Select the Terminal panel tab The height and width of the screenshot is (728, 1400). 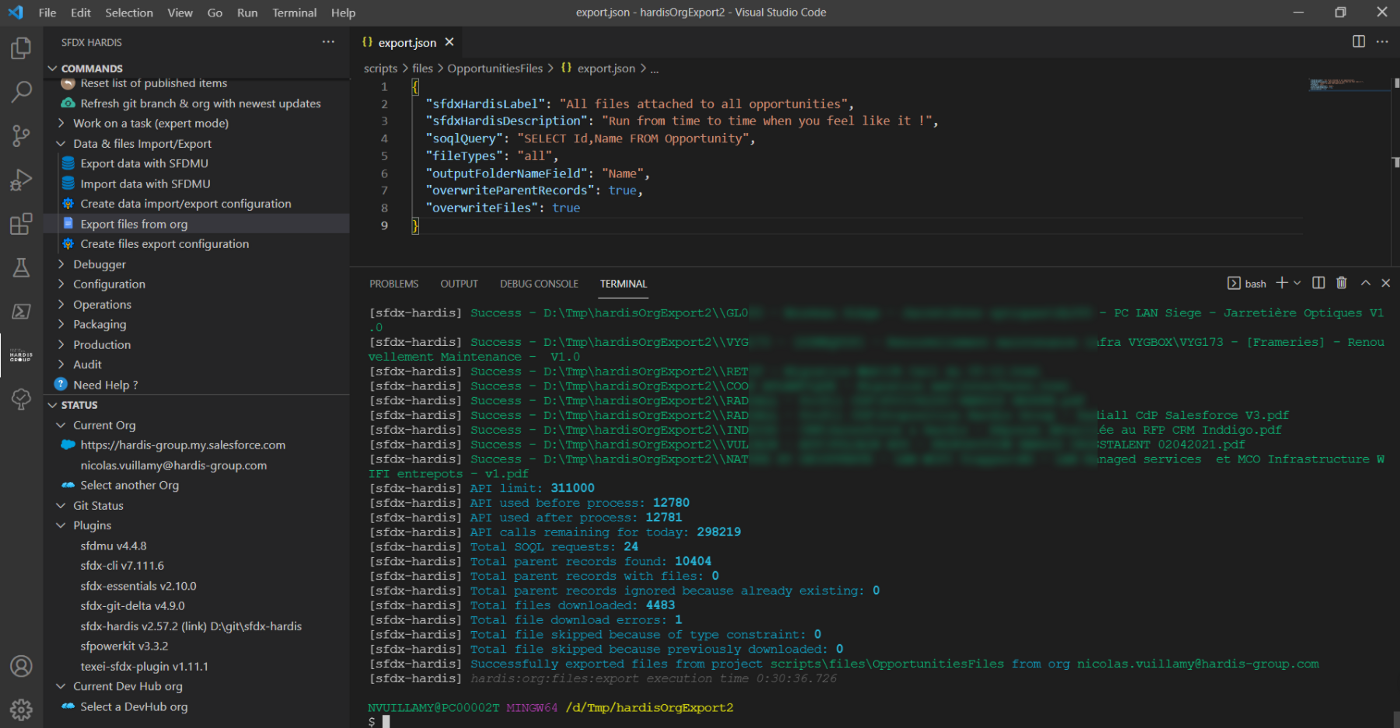pyautogui.click(x=623, y=284)
